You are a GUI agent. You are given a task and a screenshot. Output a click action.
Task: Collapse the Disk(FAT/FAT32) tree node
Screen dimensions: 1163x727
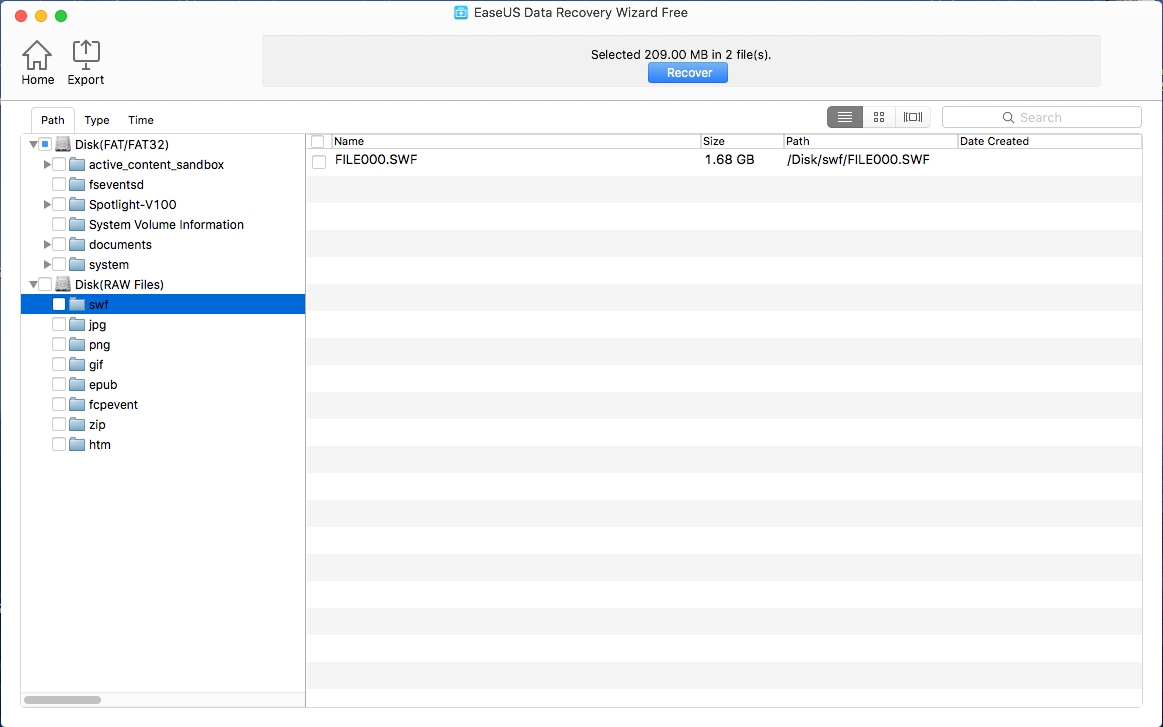point(33,144)
